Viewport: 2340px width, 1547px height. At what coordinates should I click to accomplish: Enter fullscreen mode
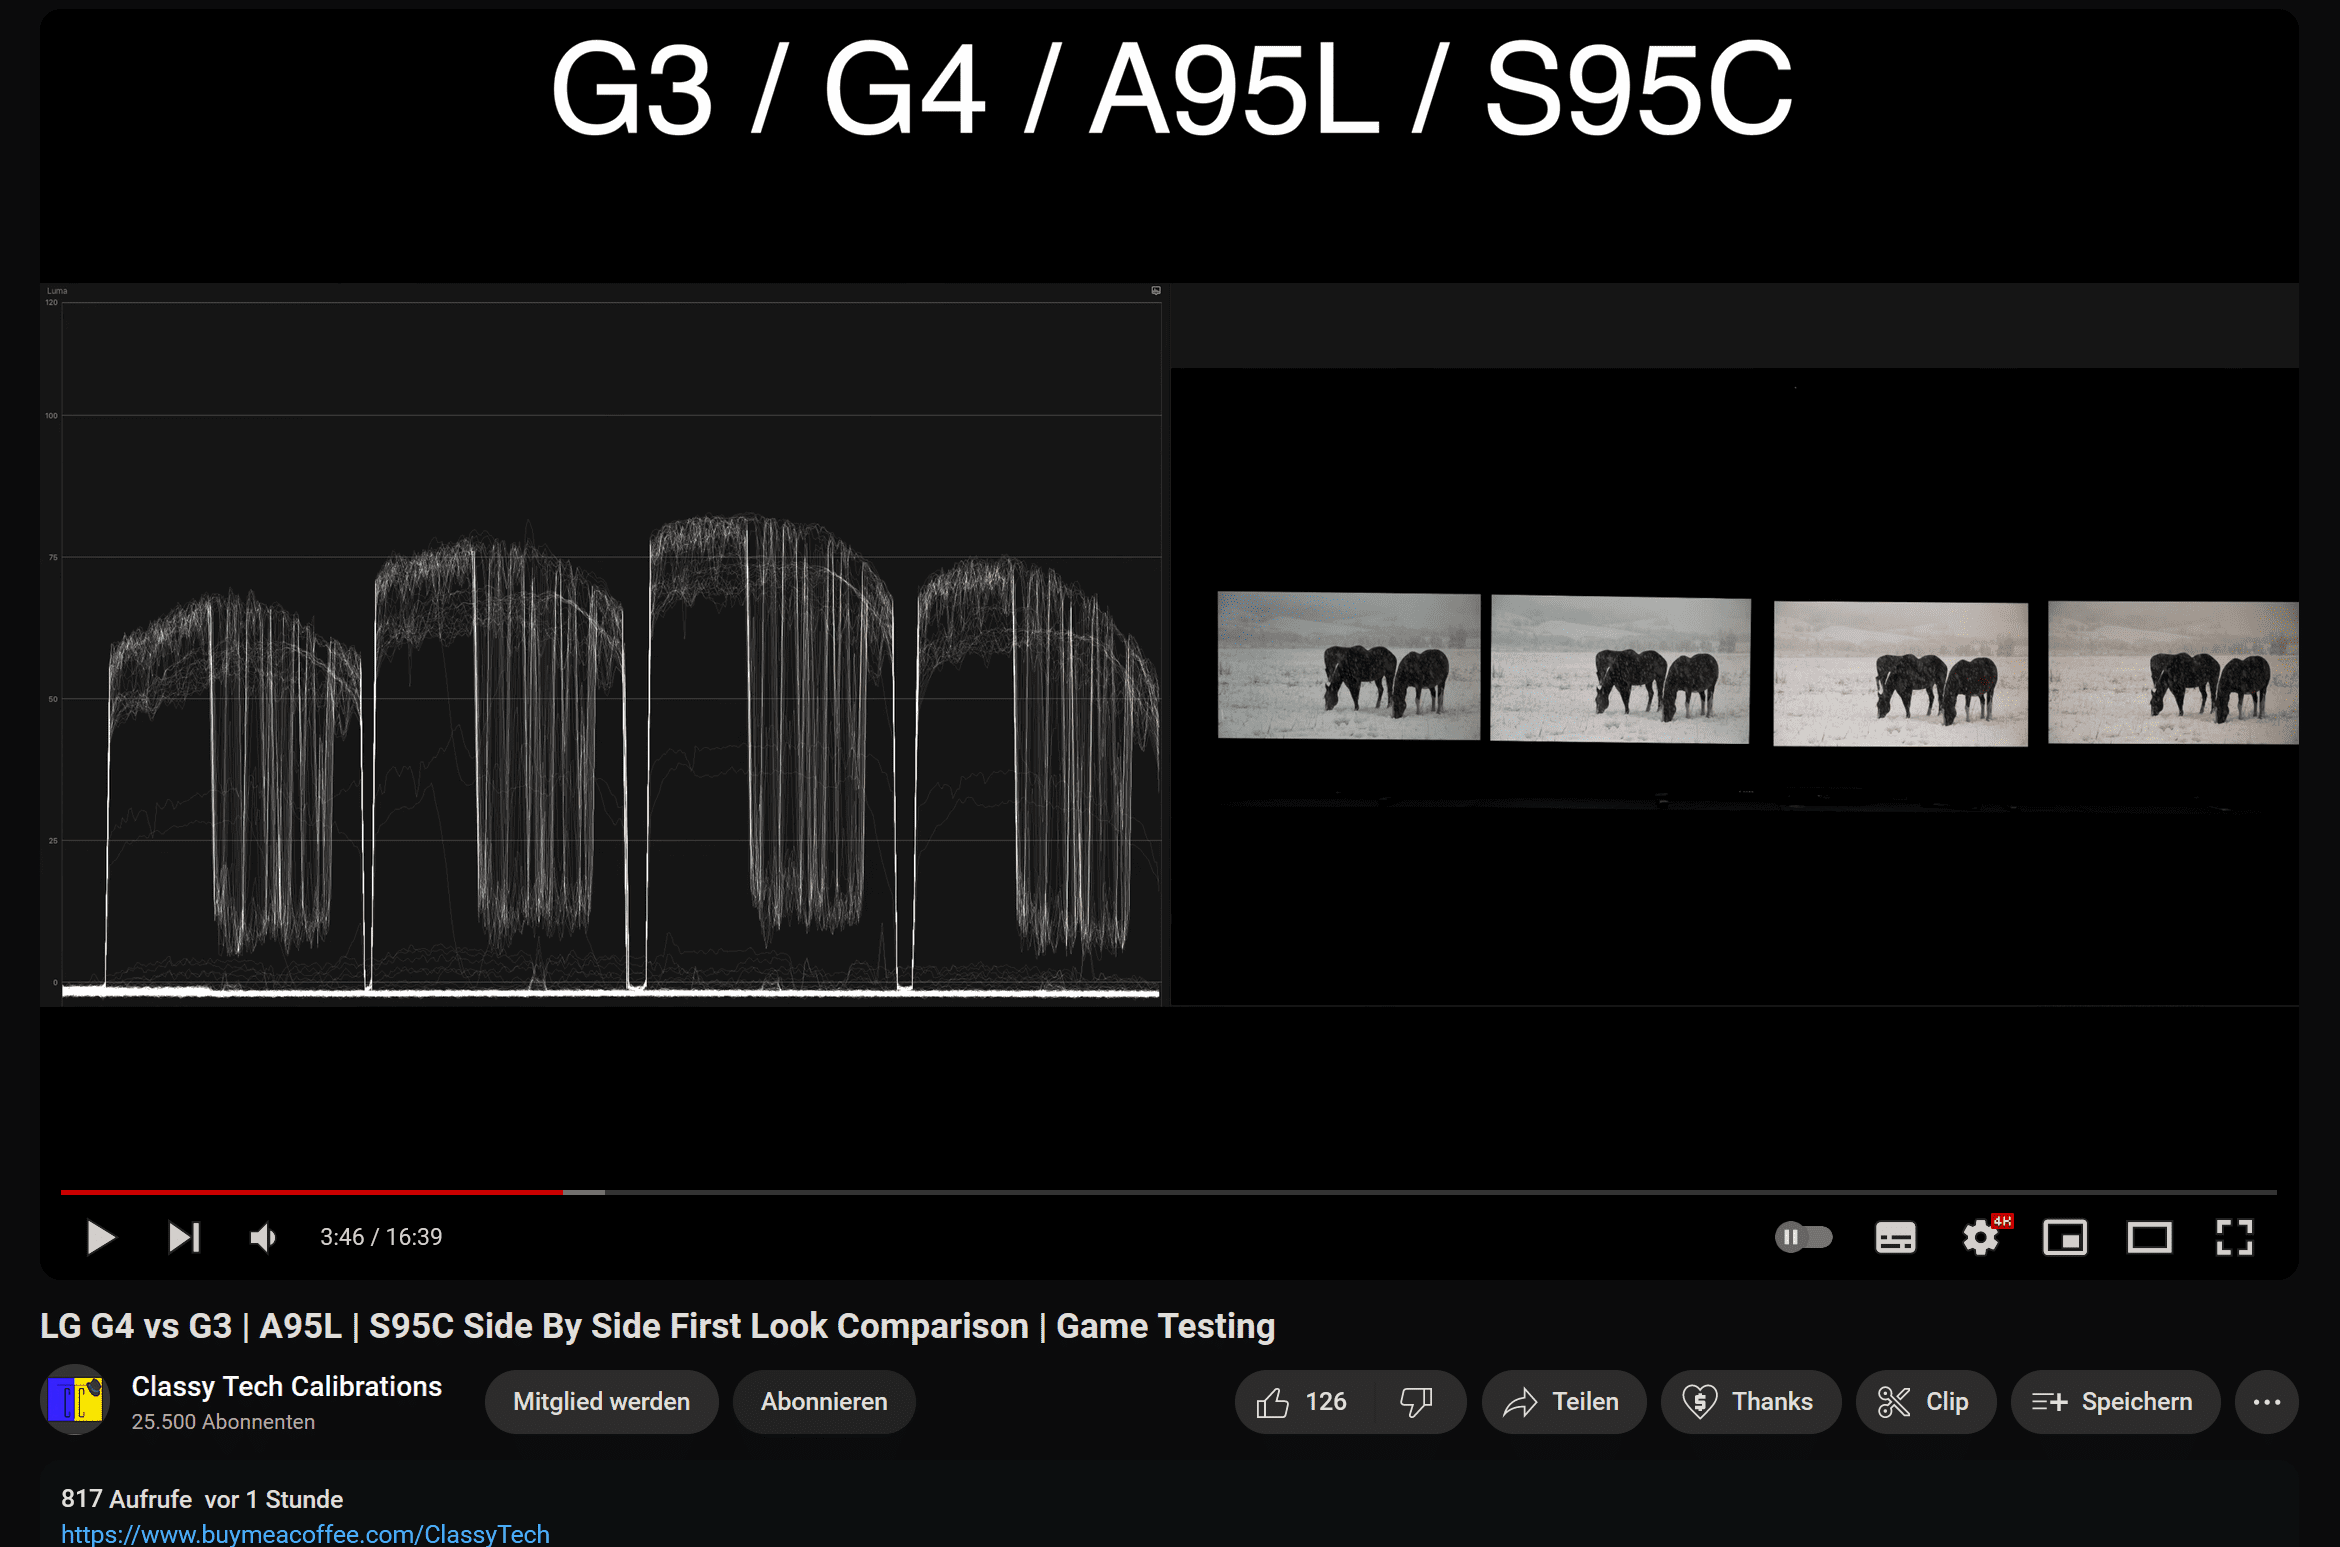point(2234,1238)
